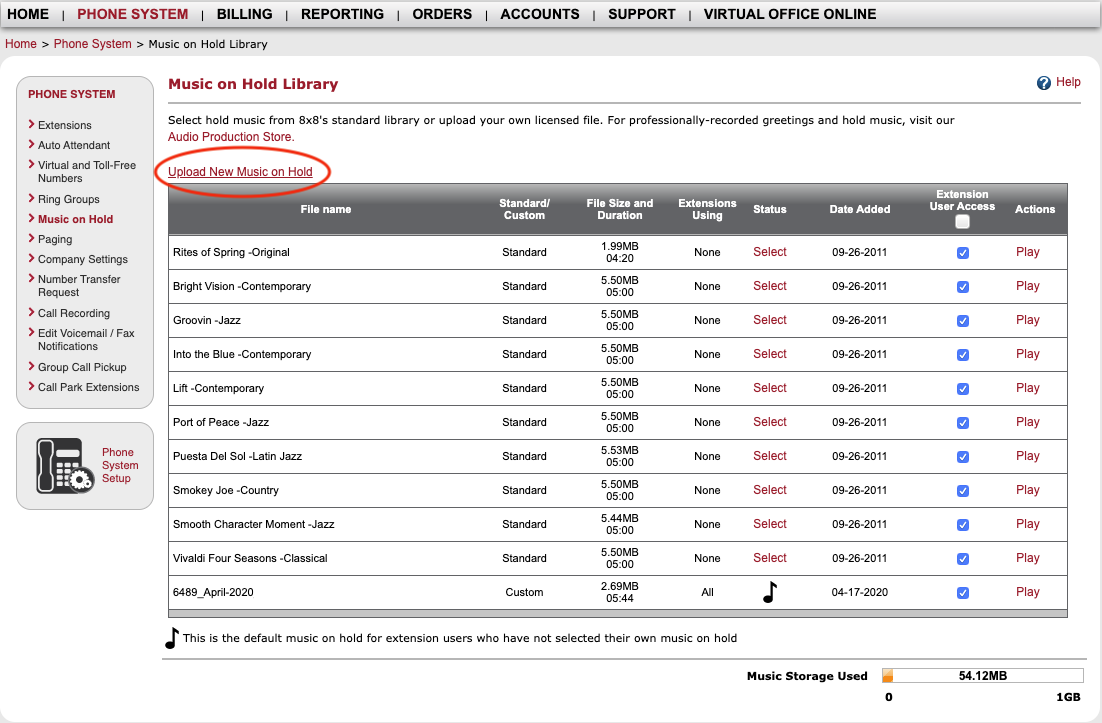
Task: Play the custom 6489_April-2020 file
Action: pos(1028,592)
